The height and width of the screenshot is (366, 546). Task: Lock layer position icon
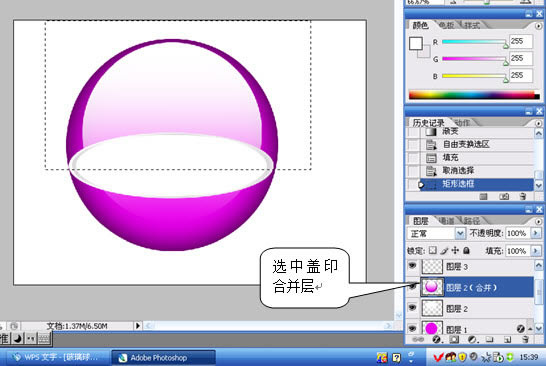click(455, 250)
